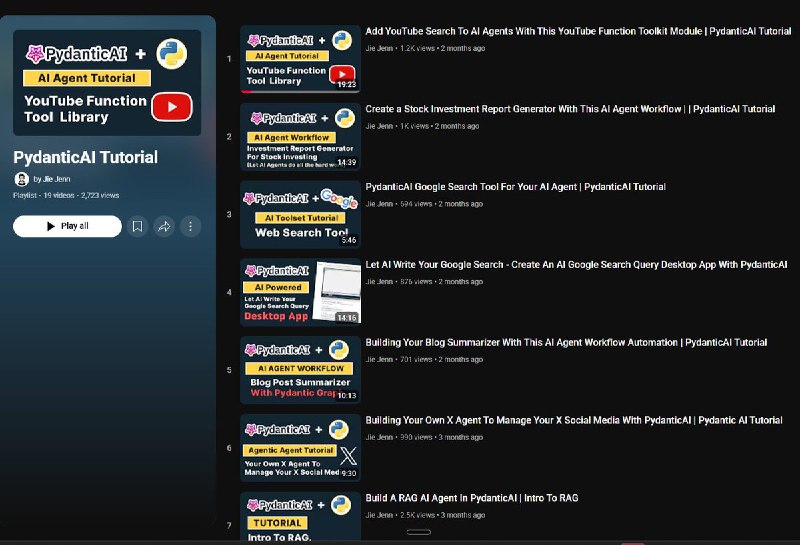The height and width of the screenshot is (545, 800).
Task: Open the Blog Post Summarizer video thumbnail
Action: point(301,370)
